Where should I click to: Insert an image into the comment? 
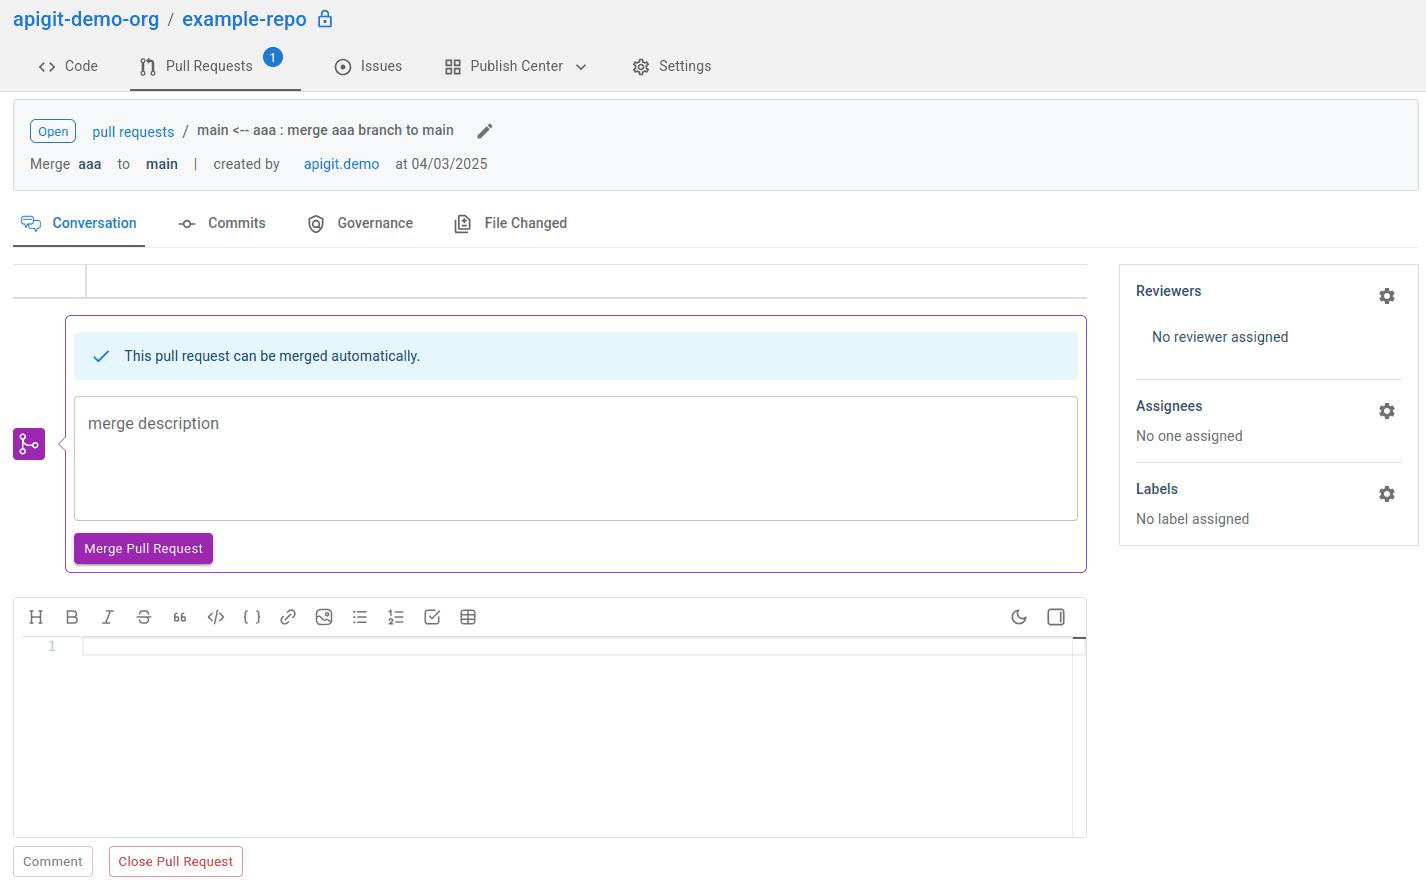(324, 617)
